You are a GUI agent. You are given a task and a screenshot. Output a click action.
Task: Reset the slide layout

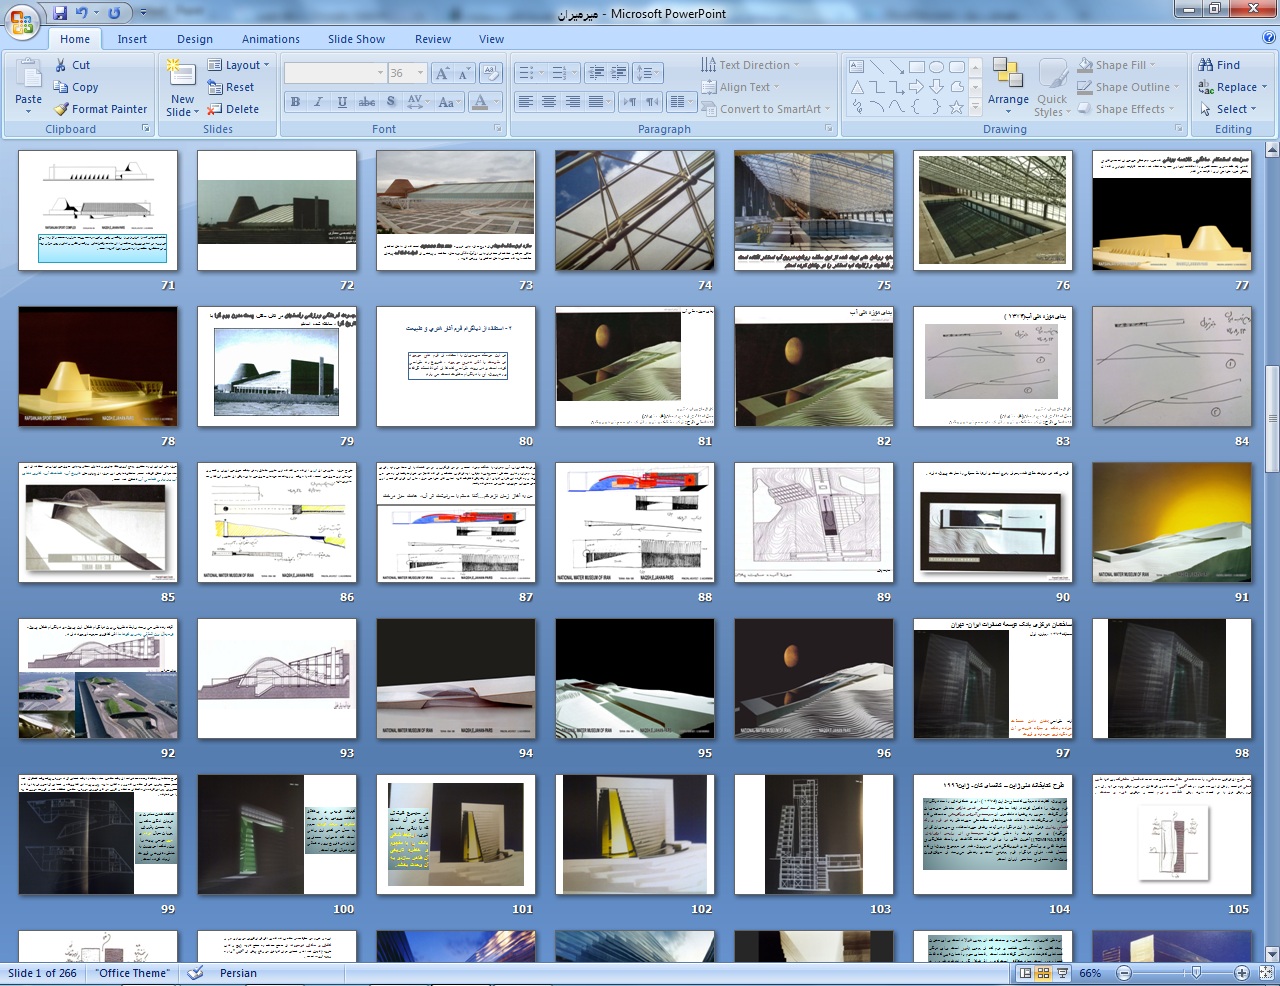click(x=231, y=87)
